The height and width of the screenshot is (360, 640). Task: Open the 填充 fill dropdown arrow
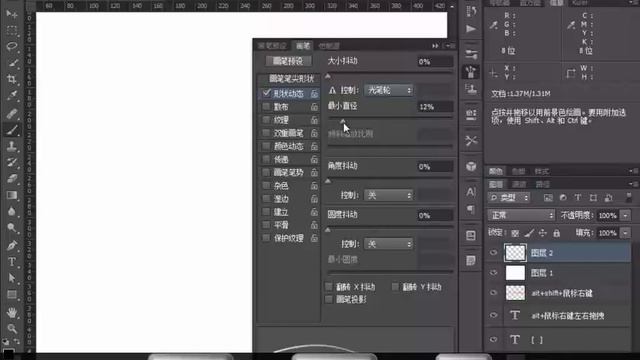click(625, 233)
